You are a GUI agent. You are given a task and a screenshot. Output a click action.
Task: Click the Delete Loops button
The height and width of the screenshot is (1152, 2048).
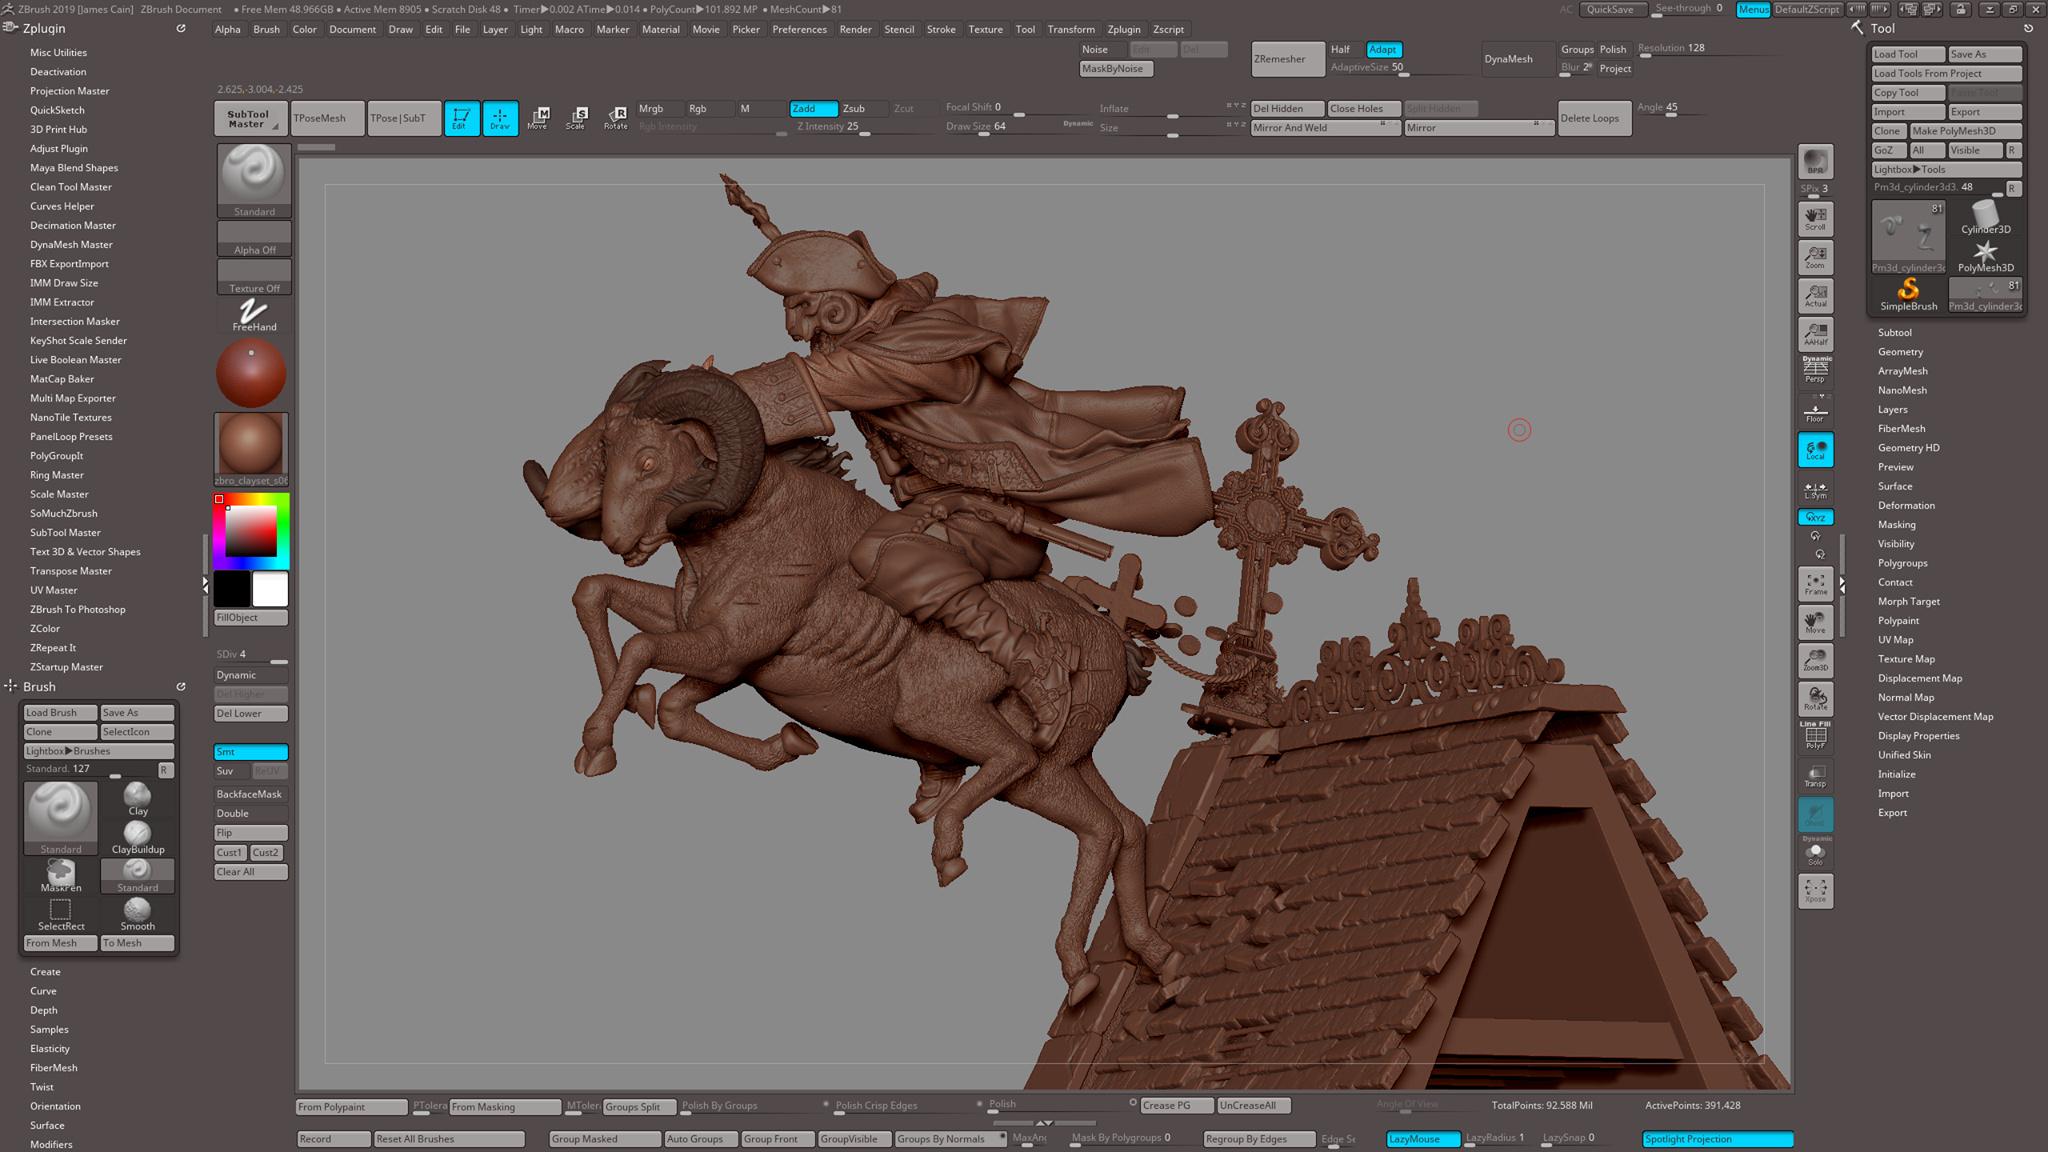pyautogui.click(x=1594, y=118)
